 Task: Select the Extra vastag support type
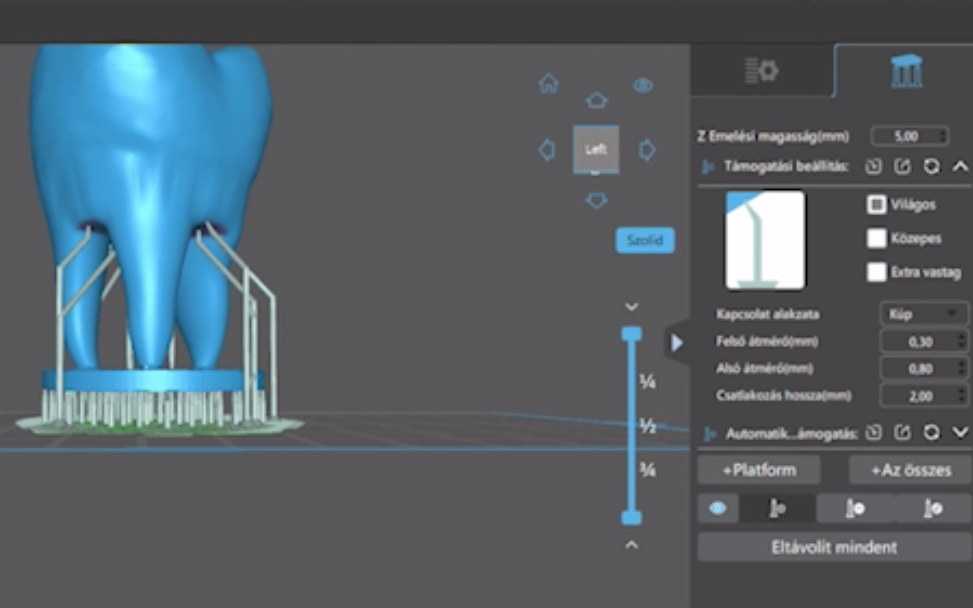click(x=877, y=272)
